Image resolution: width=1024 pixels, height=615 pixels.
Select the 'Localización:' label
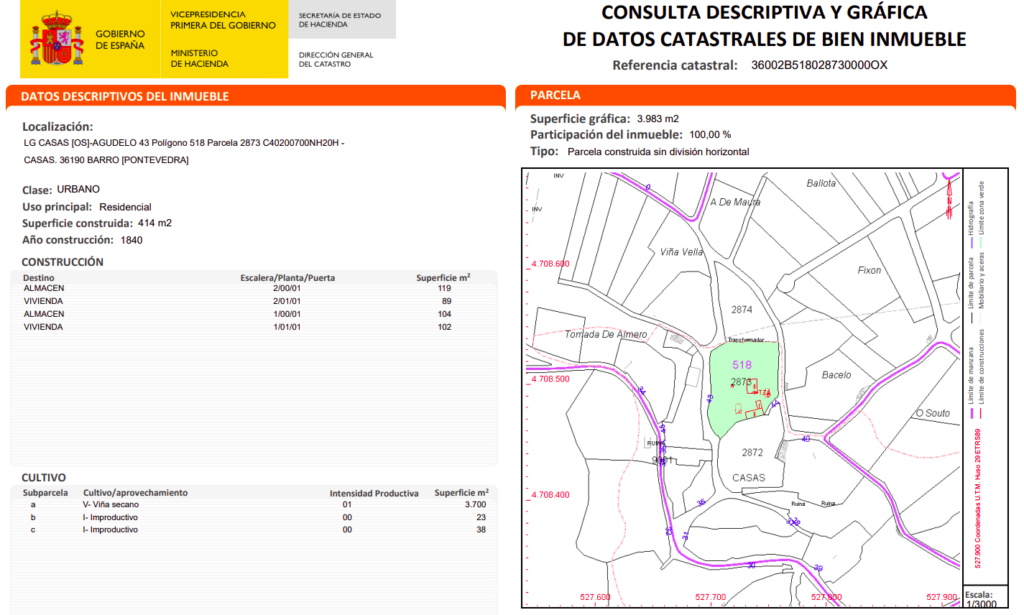coord(57,127)
